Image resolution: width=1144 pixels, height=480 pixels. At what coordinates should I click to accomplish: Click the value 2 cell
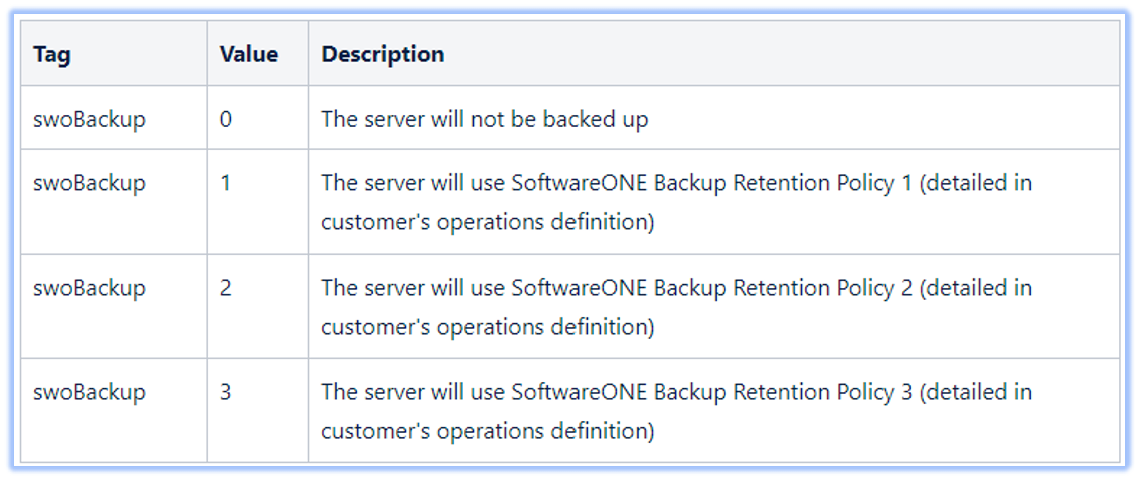click(226, 287)
